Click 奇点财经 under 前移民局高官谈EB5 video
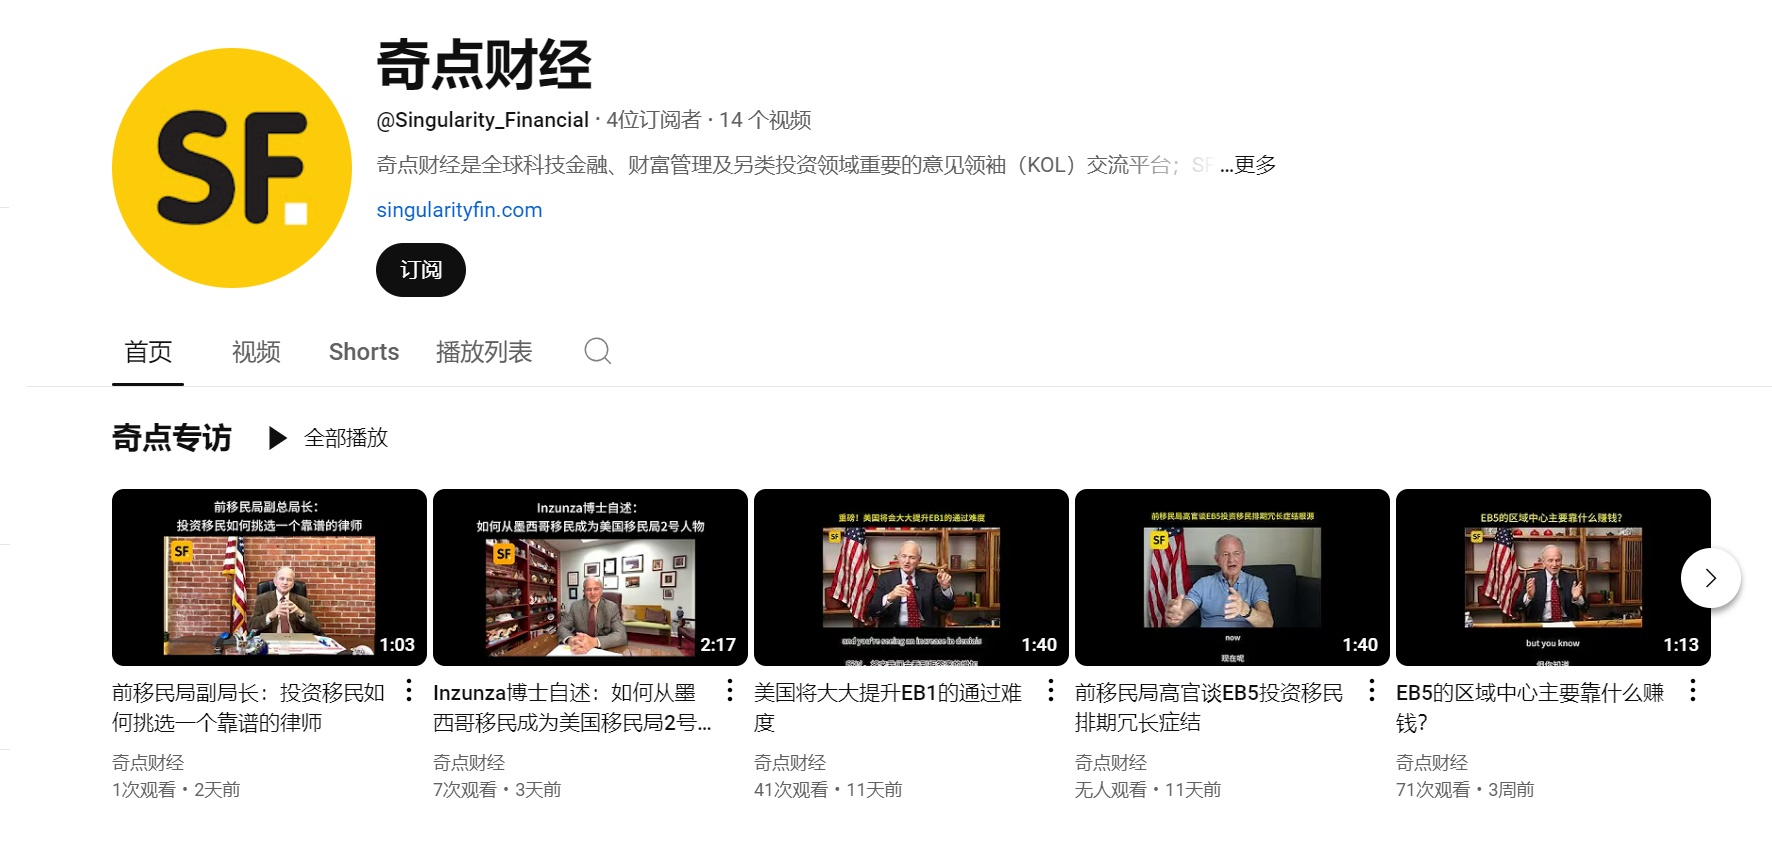1772x841 pixels. [x=1111, y=763]
